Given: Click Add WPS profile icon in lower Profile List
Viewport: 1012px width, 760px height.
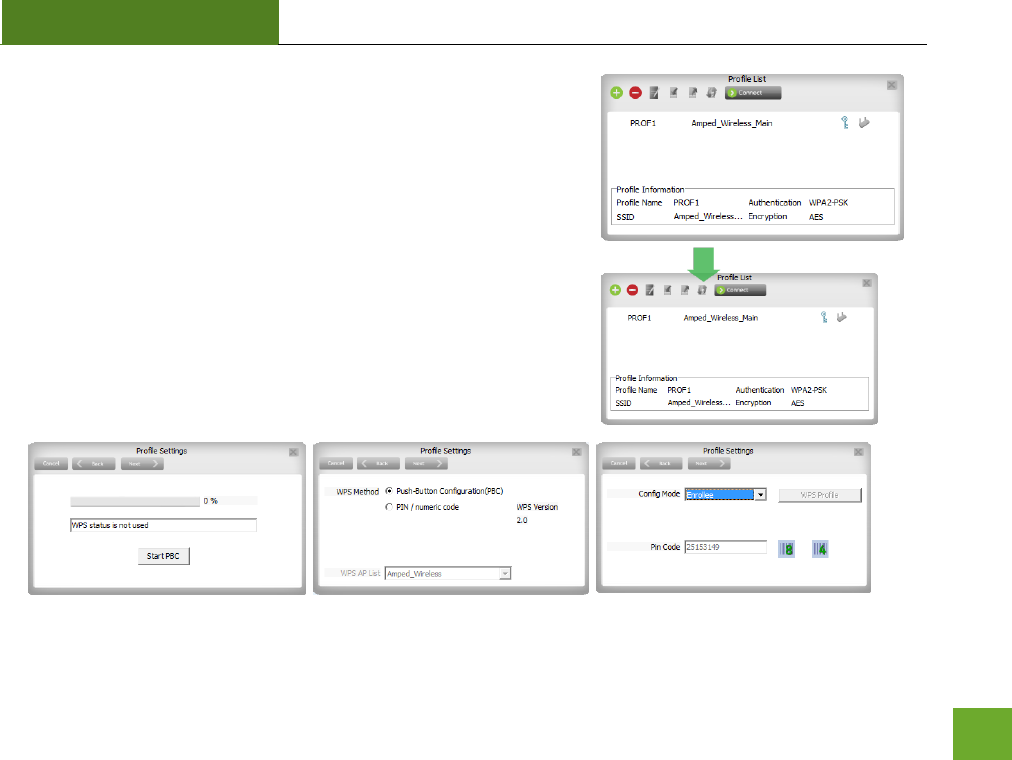Looking at the screenshot, I should [702, 290].
